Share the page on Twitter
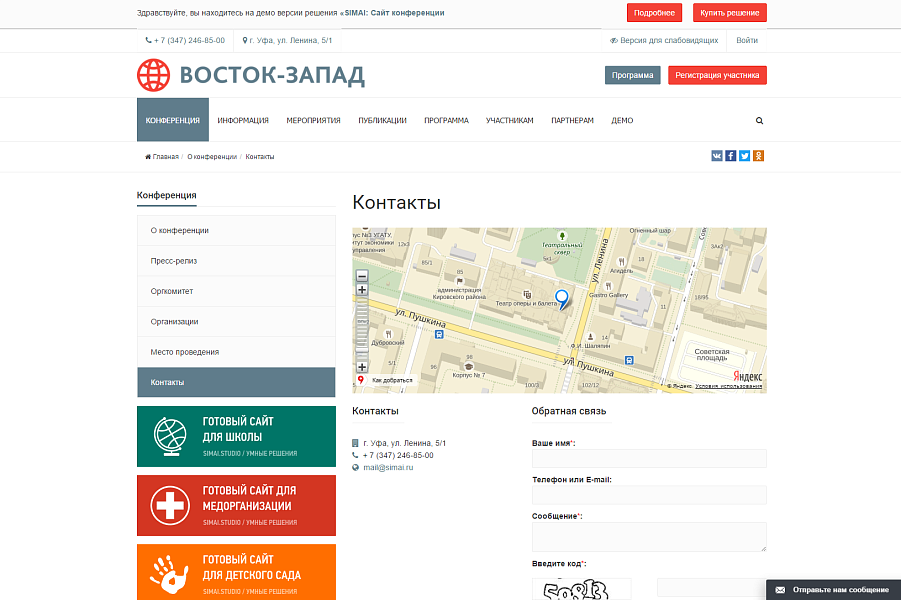 click(x=744, y=156)
